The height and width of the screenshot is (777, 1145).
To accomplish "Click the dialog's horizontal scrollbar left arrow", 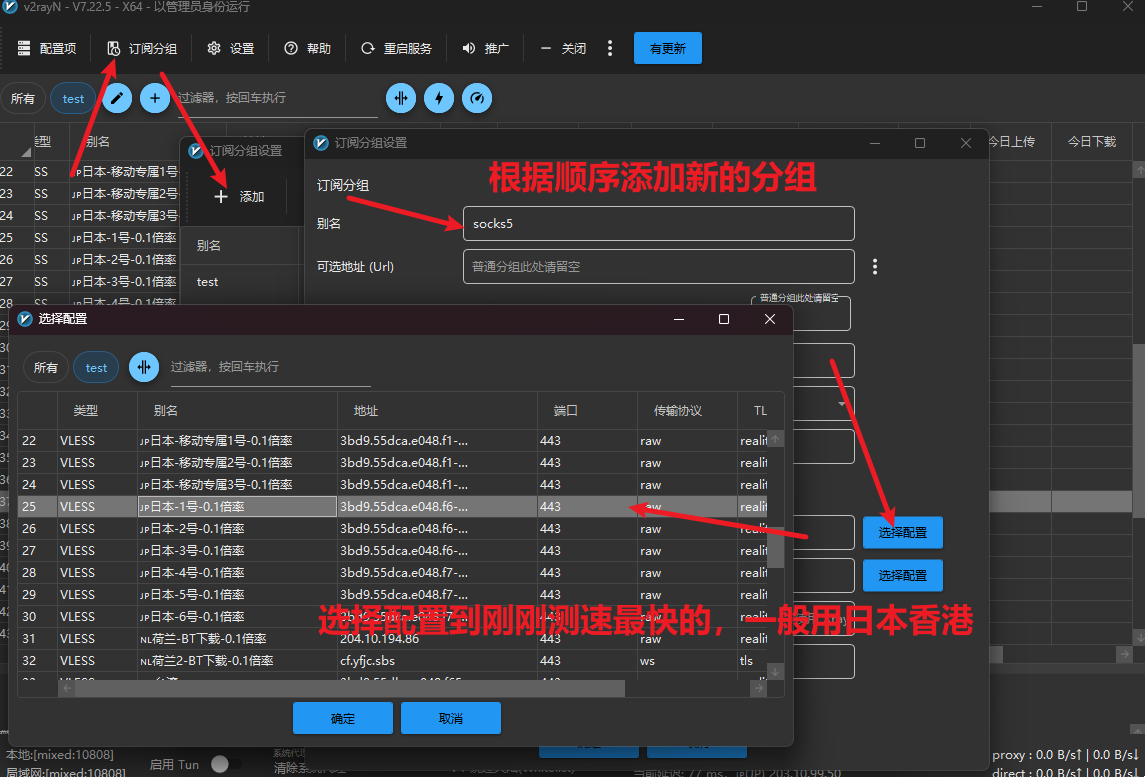I will 66,688.
